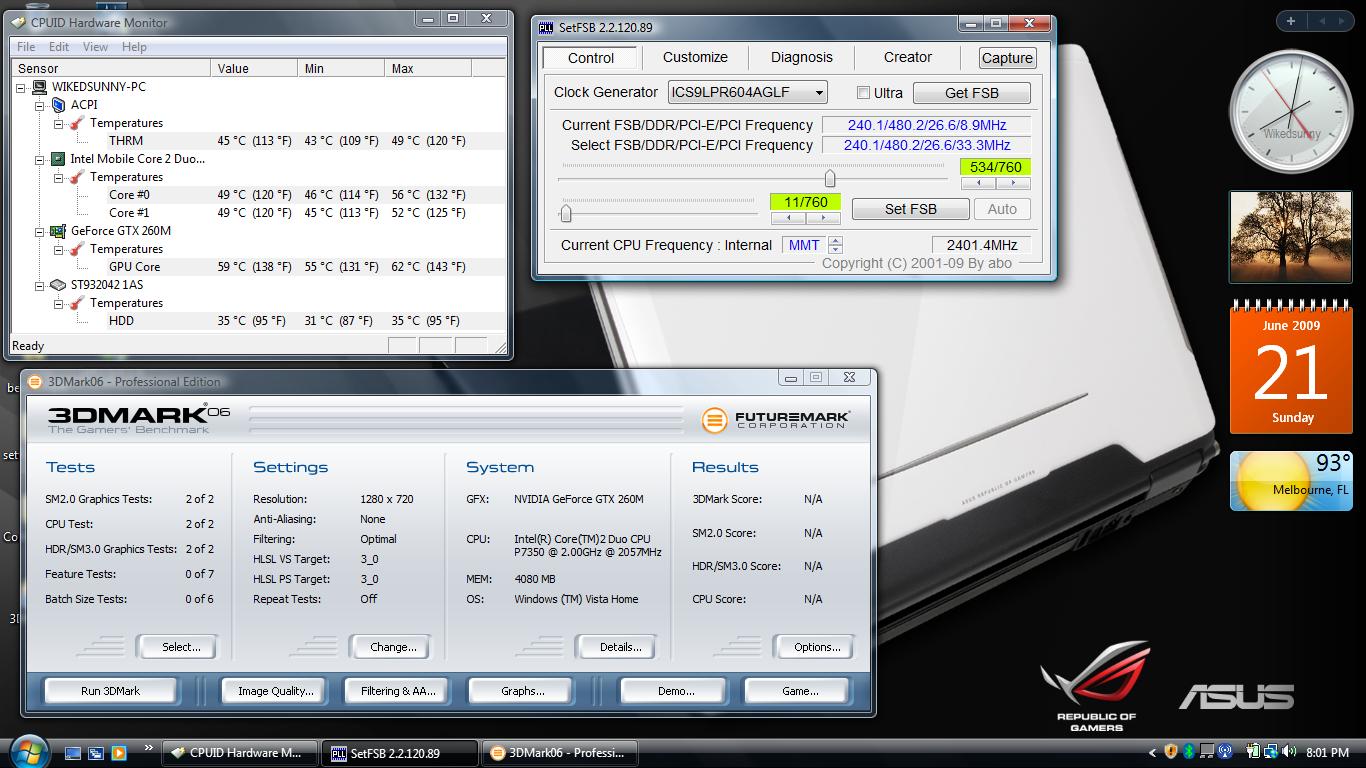
Task: Switch to 3DMark06 taskbar button
Action: point(562,753)
